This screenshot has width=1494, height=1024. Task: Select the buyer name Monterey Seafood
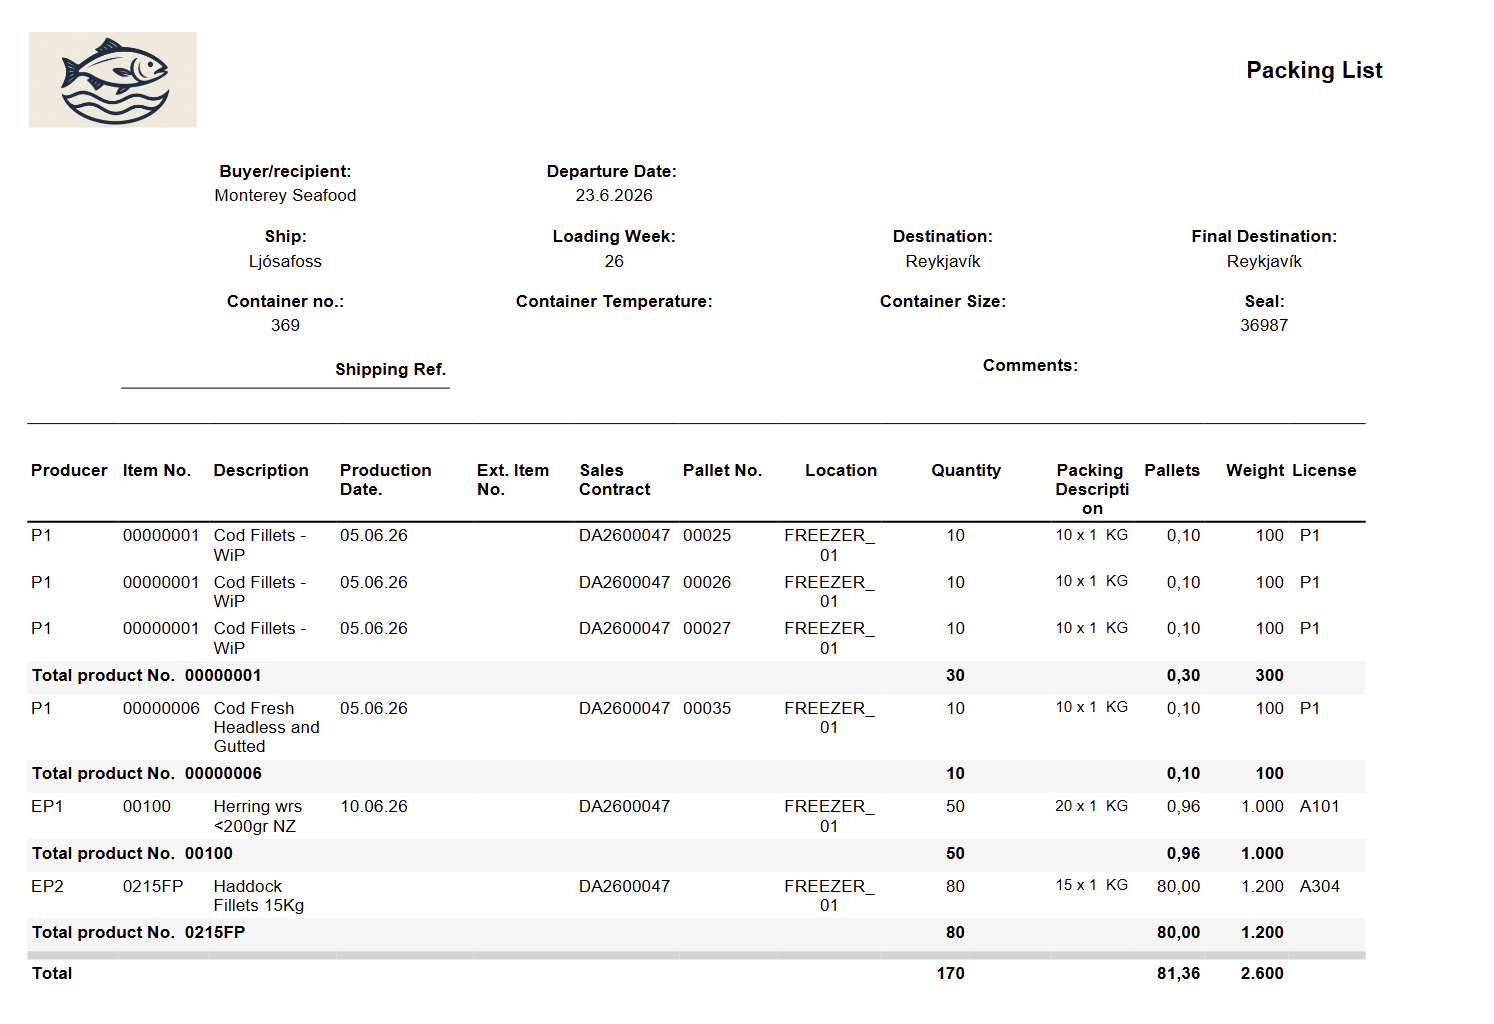click(285, 195)
